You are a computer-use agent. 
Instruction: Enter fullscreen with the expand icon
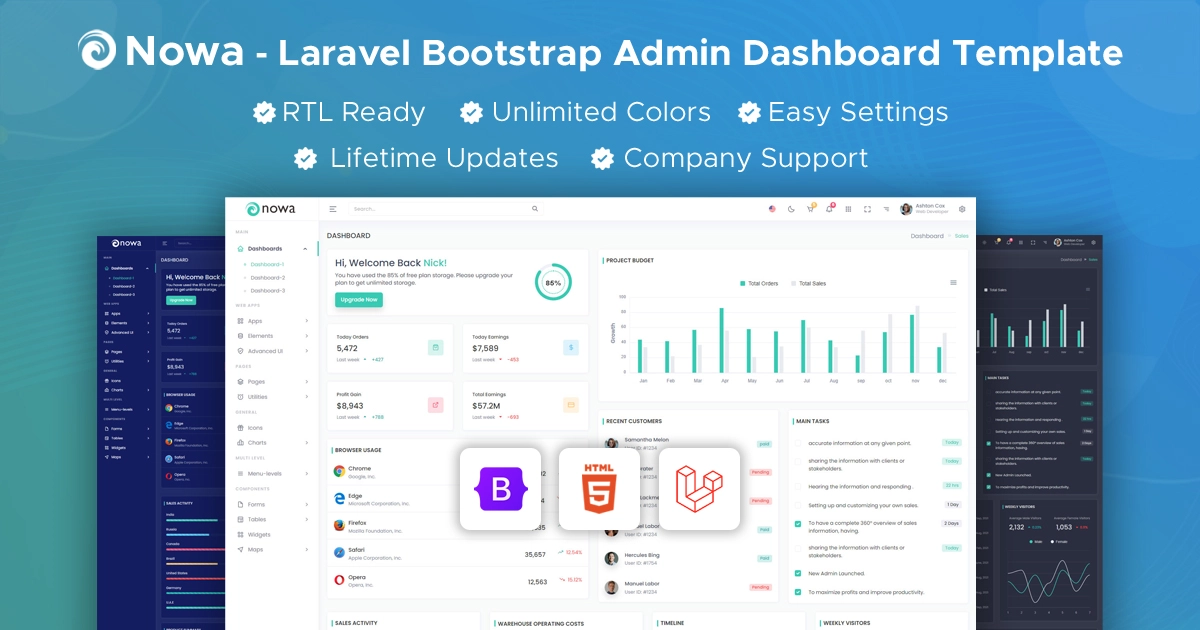867,209
